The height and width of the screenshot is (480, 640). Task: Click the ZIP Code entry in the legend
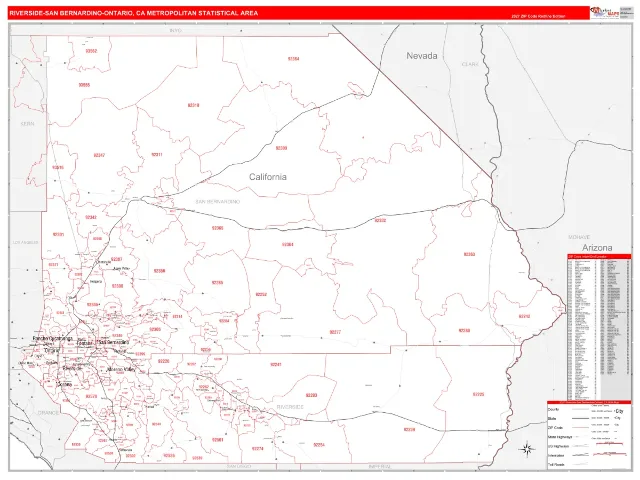click(556, 427)
